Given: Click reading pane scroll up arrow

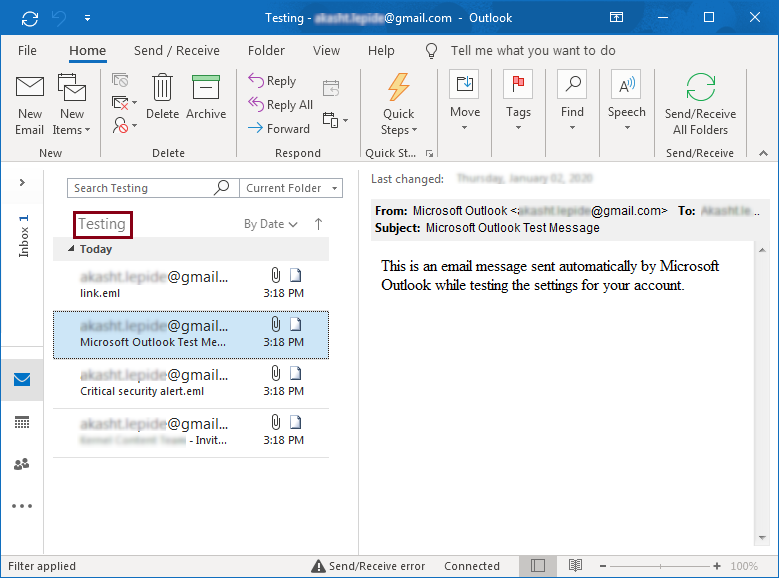Looking at the screenshot, I should click(x=762, y=250).
